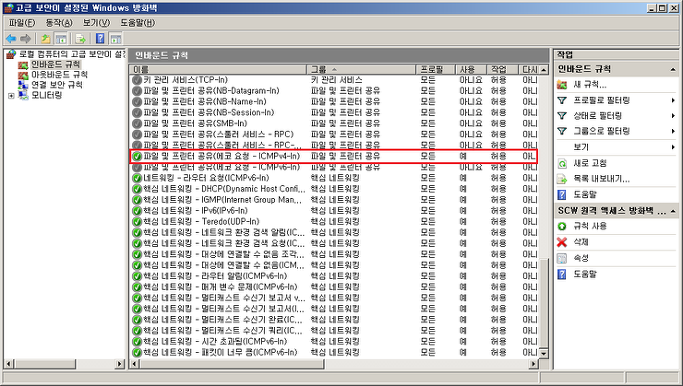The width and height of the screenshot is (683, 386).
Task: Click the green 규칙 사용 enable icon
Action: (x=562, y=226)
